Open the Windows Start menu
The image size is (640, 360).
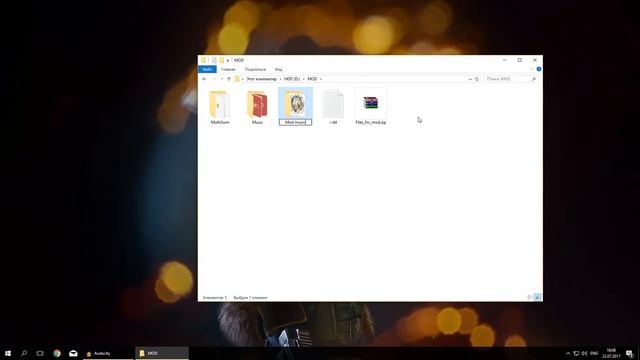click(x=8, y=353)
